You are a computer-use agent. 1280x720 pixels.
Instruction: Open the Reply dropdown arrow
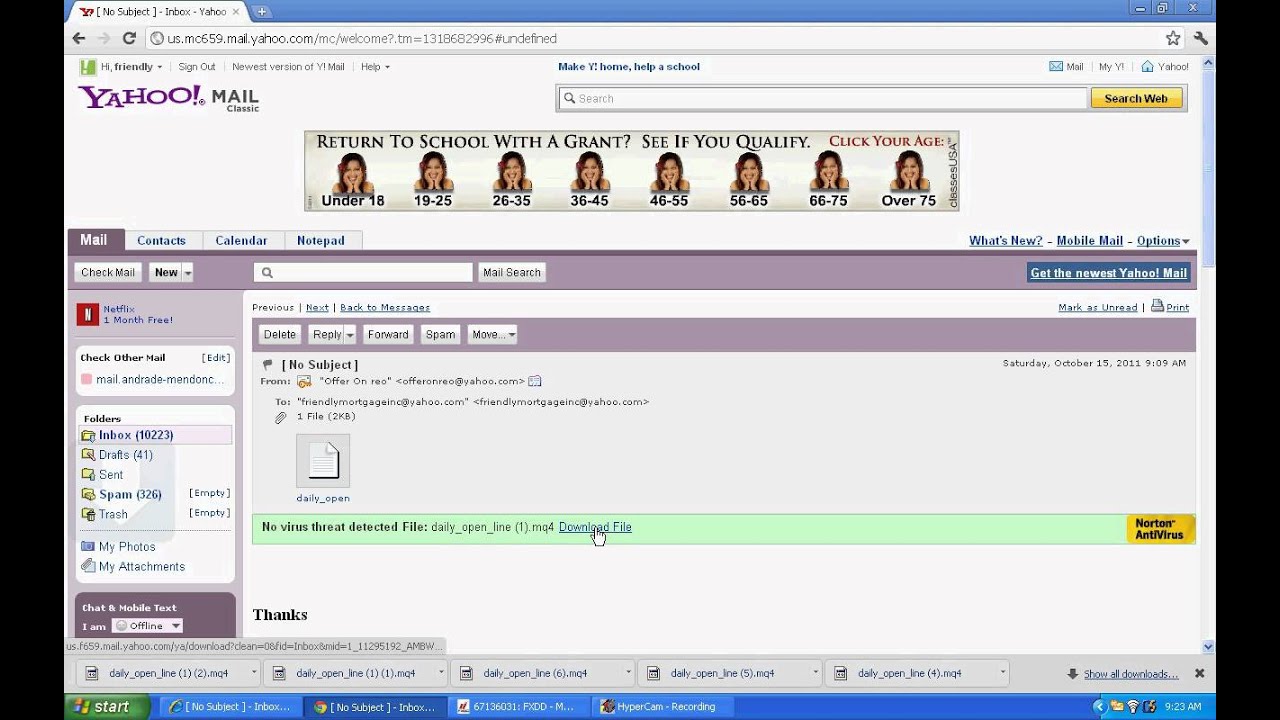(x=350, y=335)
